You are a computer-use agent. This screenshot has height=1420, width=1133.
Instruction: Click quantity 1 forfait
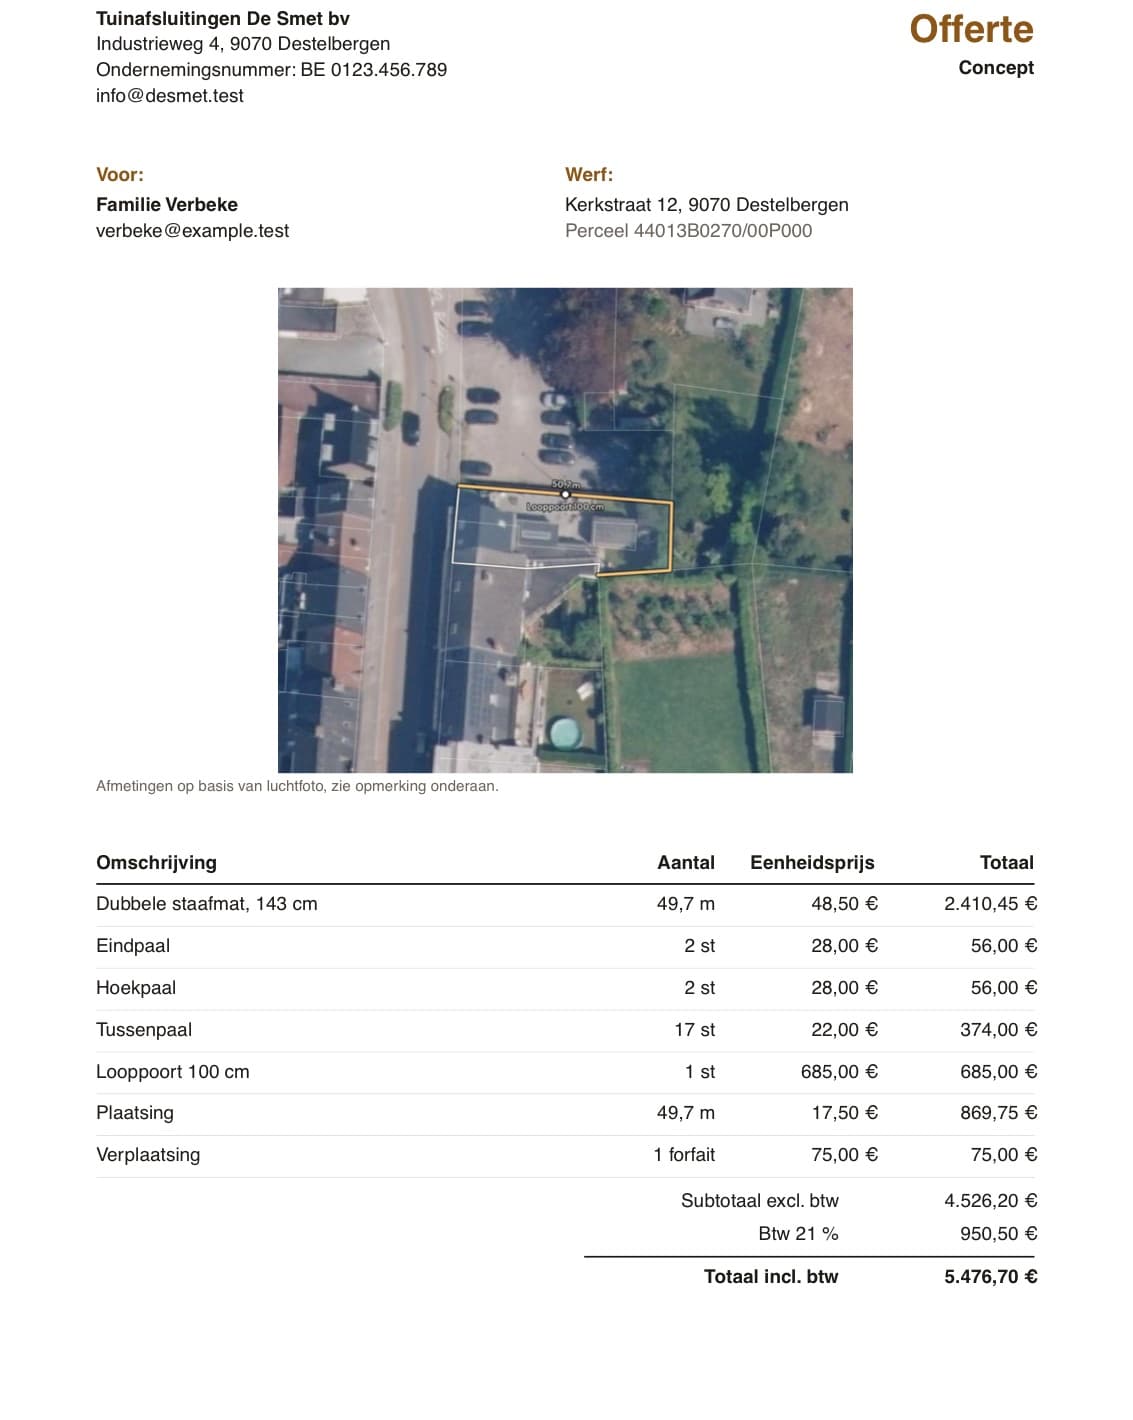coord(685,1155)
